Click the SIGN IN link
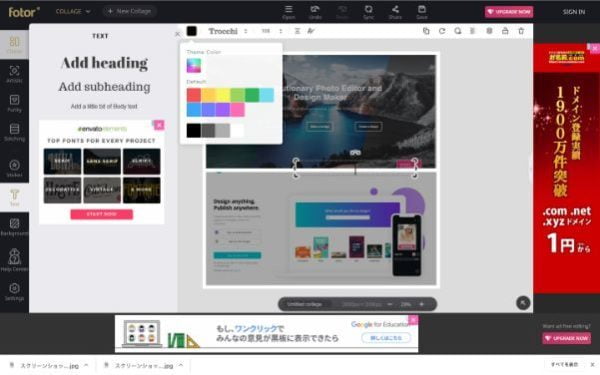The height and width of the screenshot is (375, 600). point(574,12)
